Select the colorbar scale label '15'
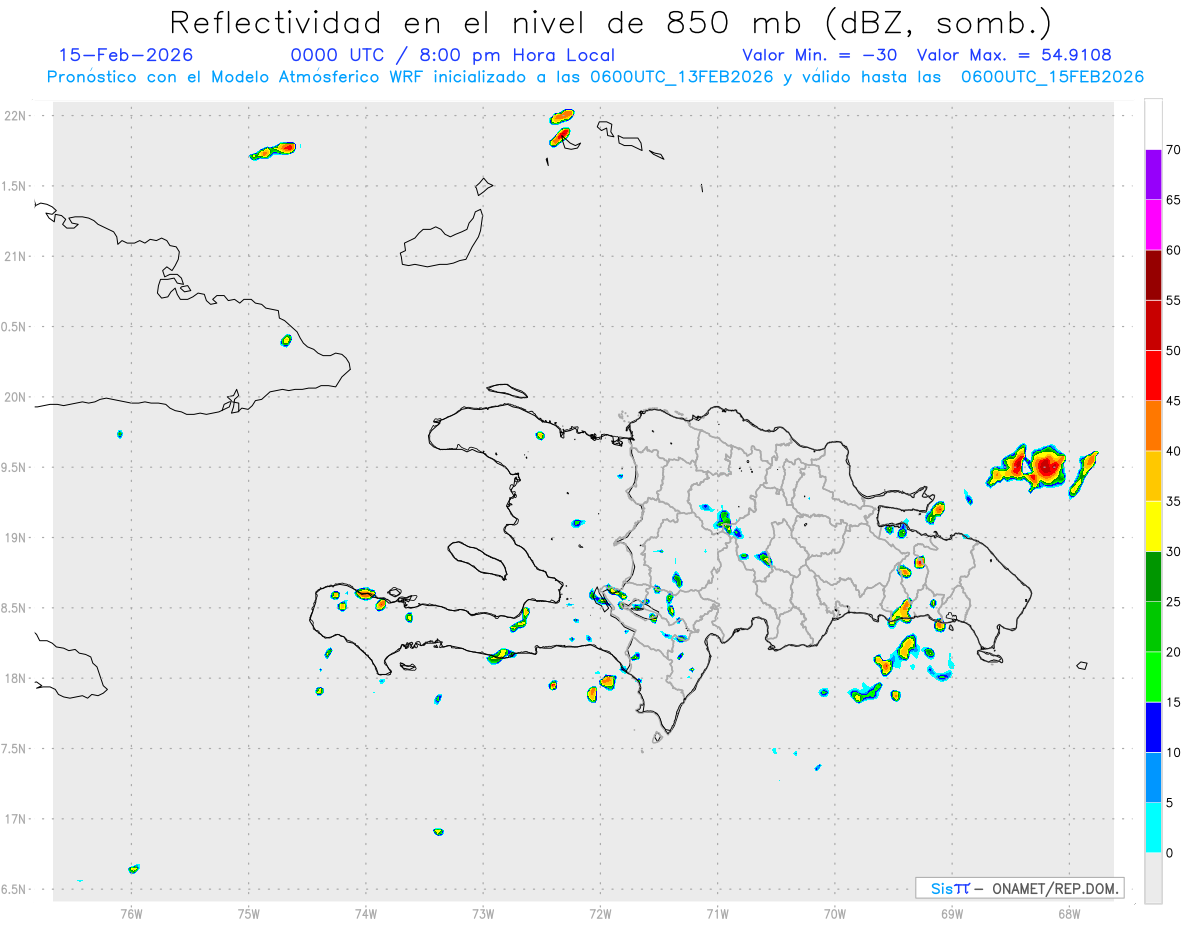 pyautogui.click(x=1174, y=702)
